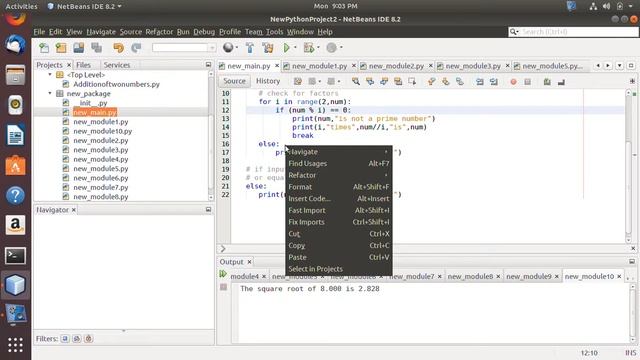The height and width of the screenshot is (360, 640).
Task: Click the Undo toolbar icon
Action: tap(118, 48)
